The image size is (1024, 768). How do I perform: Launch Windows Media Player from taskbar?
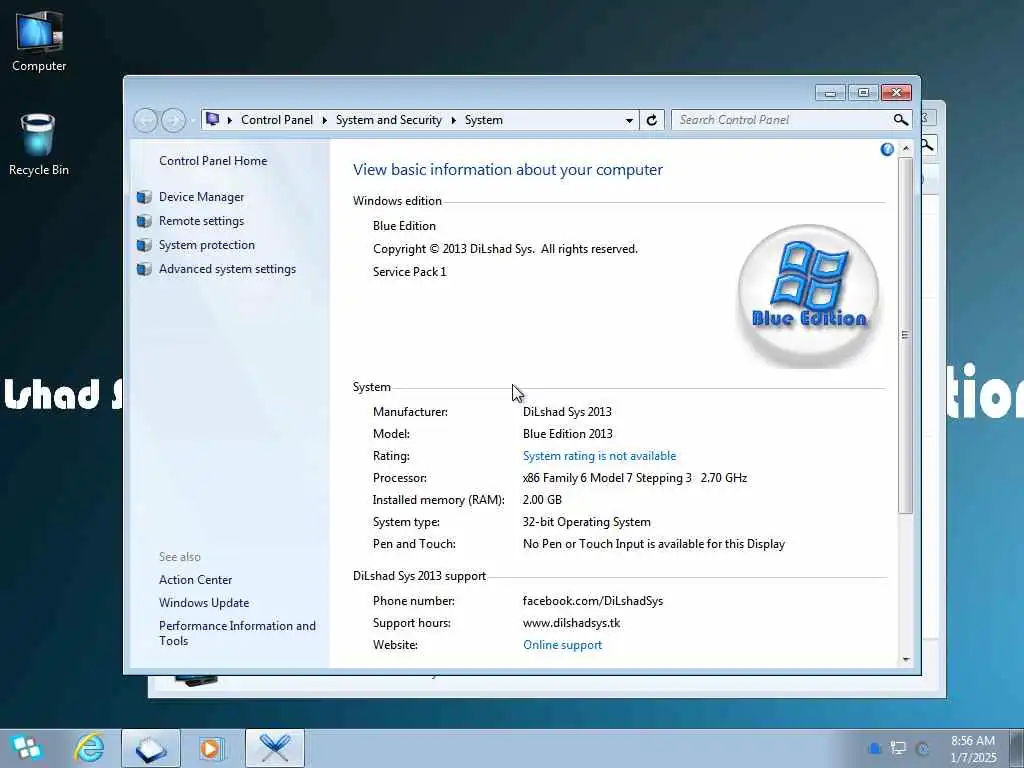click(212, 748)
